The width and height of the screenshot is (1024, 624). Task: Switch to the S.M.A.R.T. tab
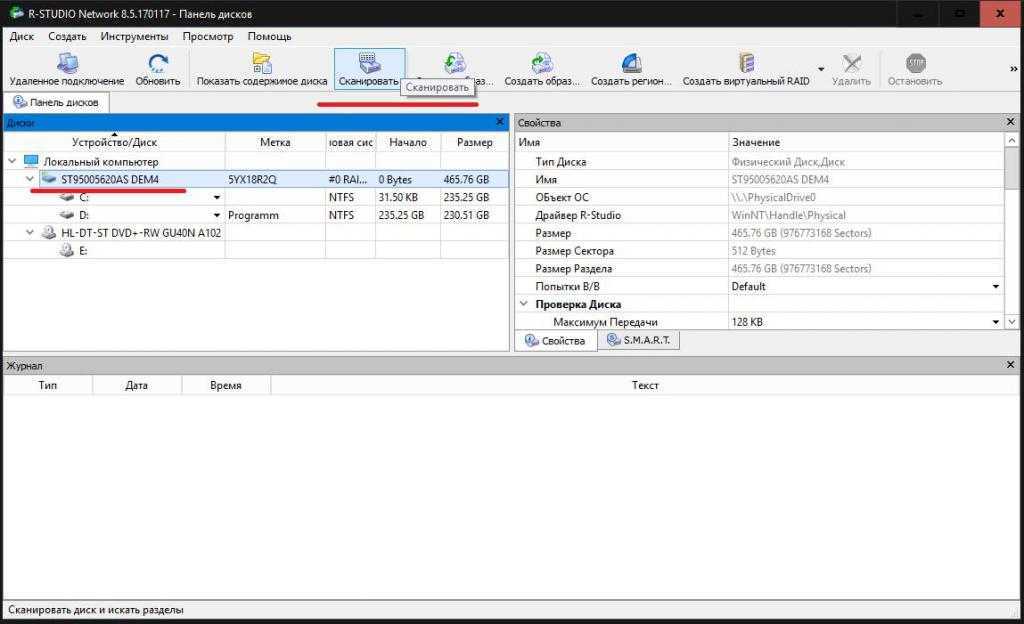tap(640, 341)
